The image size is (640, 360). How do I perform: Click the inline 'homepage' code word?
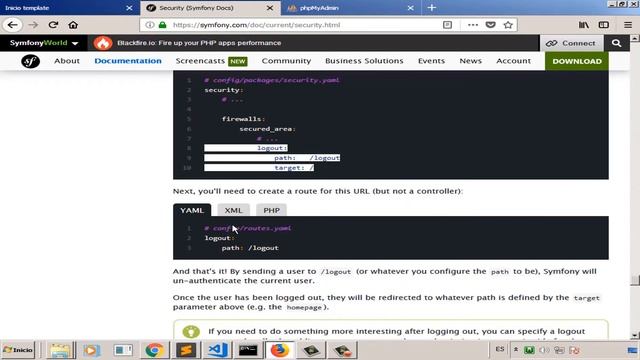(304, 307)
